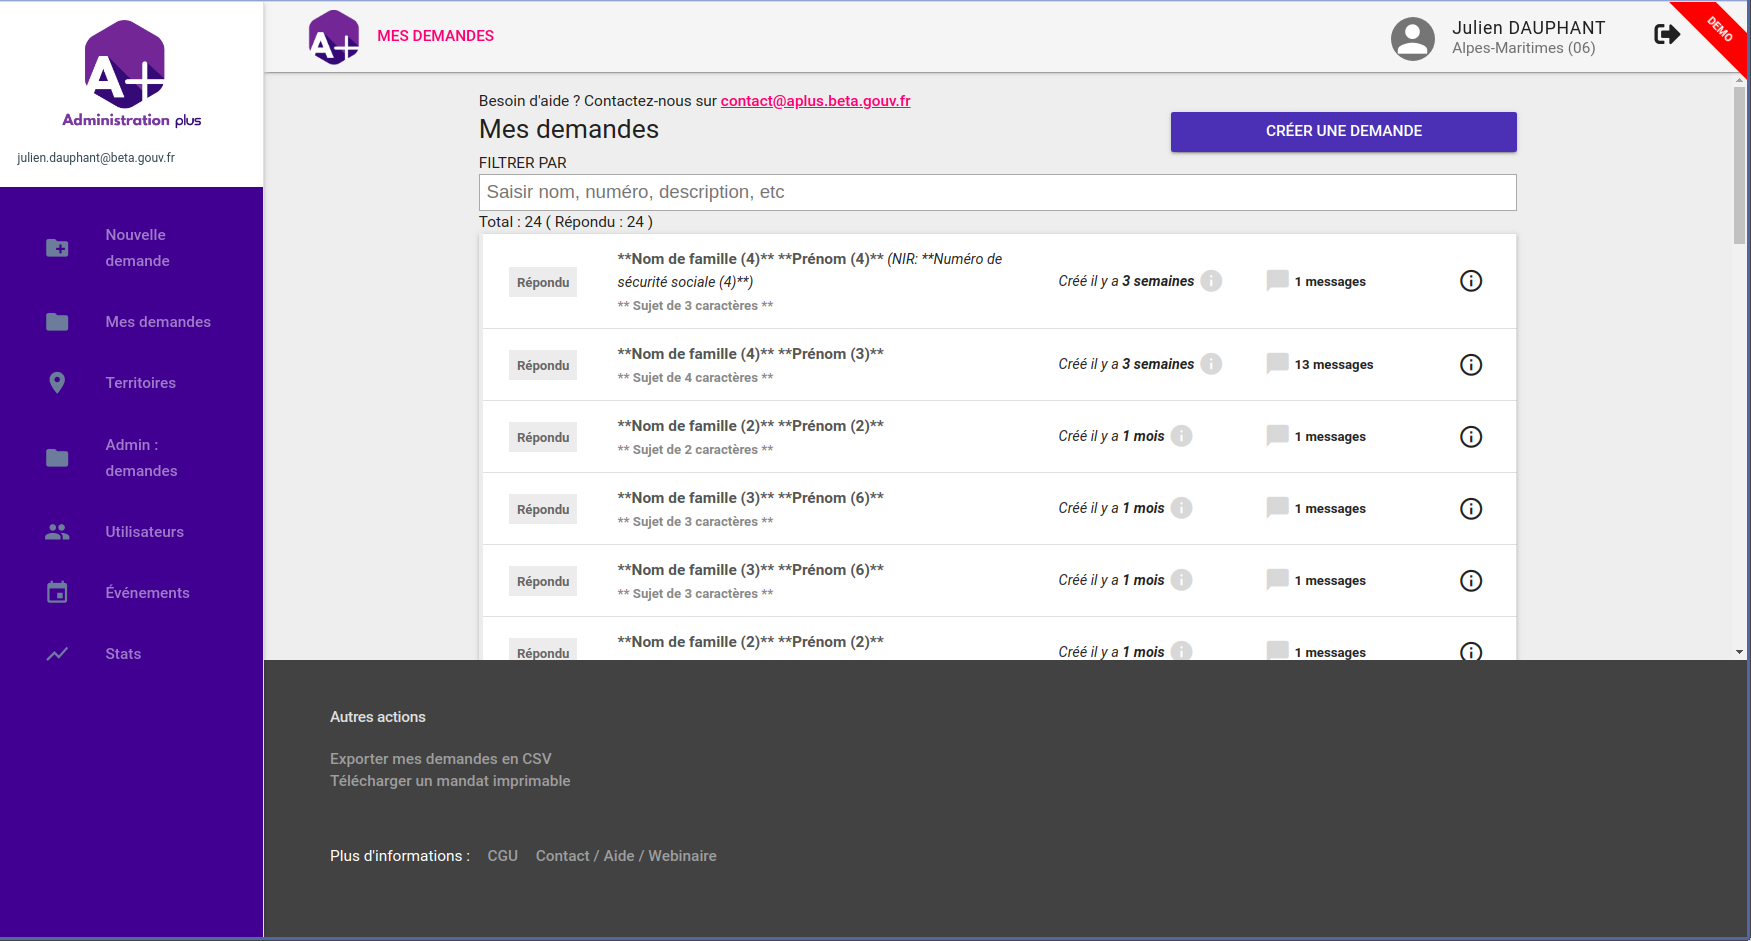Click the A+ logo in top header
The height and width of the screenshot is (941, 1751).
[x=334, y=38]
